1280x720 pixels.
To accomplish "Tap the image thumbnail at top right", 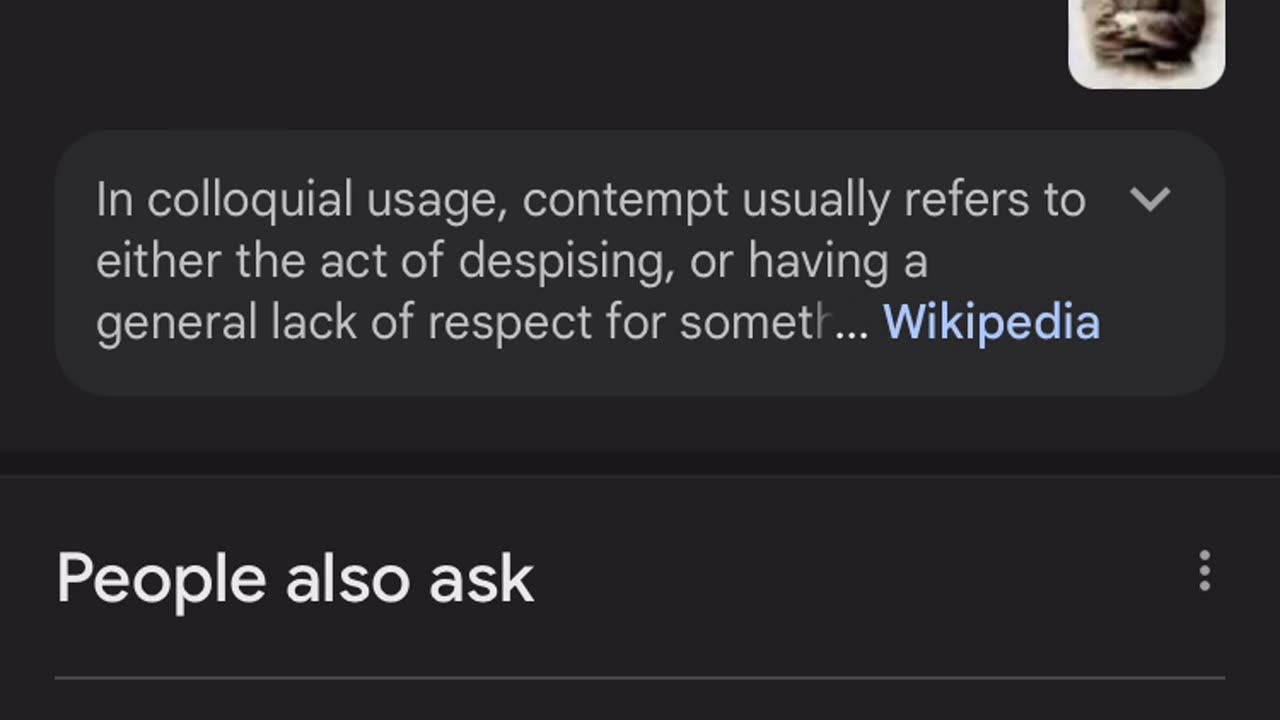I will click(1146, 40).
